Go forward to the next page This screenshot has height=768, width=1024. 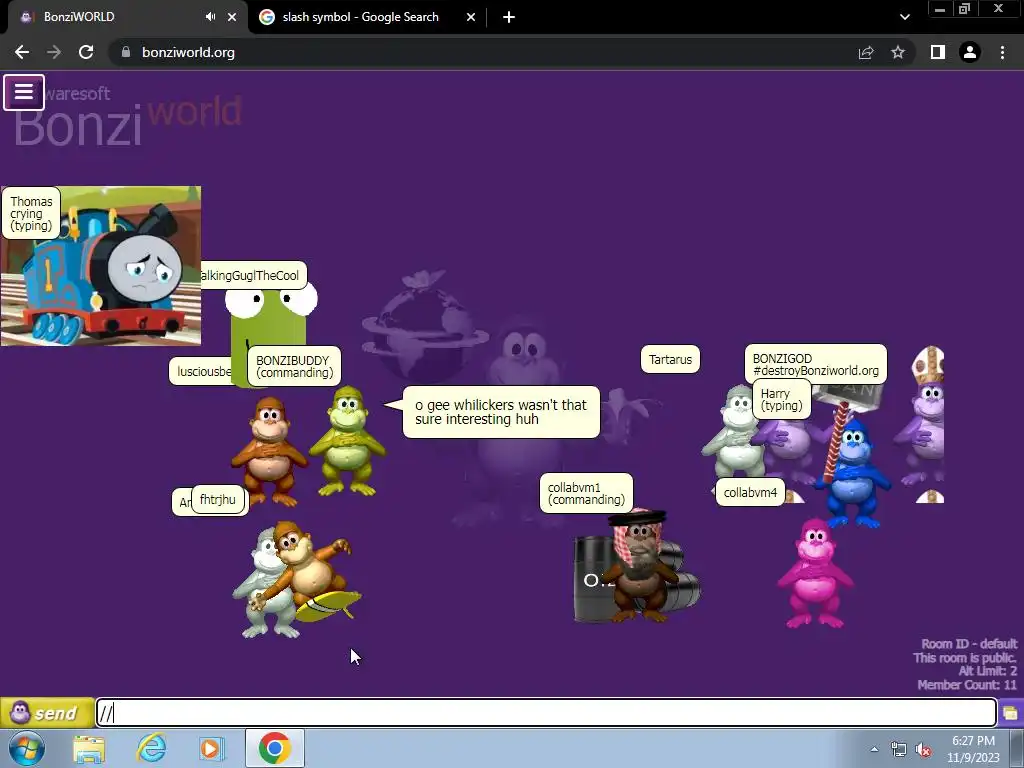pyautogui.click(x=54, y=52)
